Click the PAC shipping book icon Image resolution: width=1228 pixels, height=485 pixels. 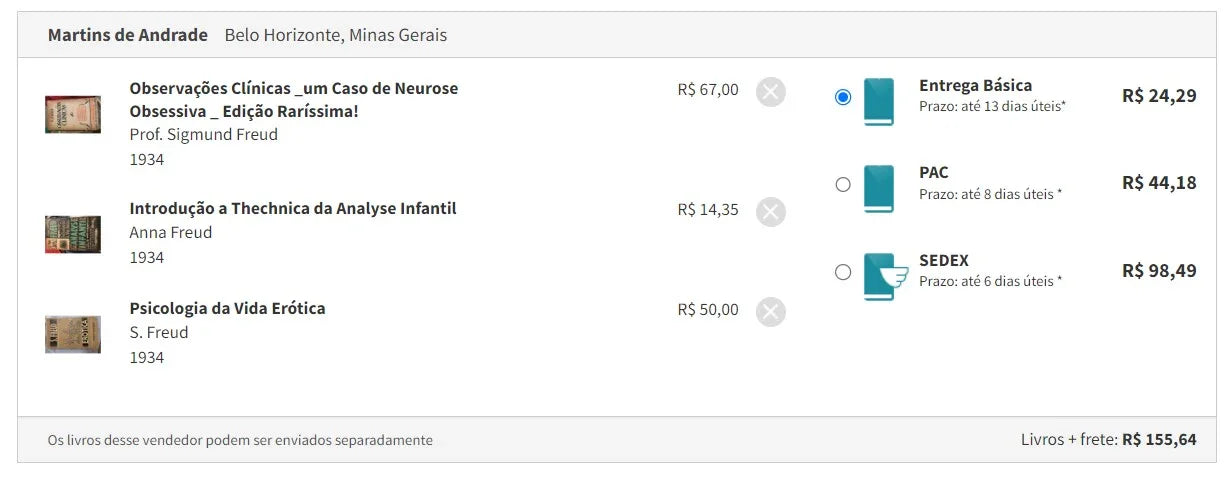878,188
